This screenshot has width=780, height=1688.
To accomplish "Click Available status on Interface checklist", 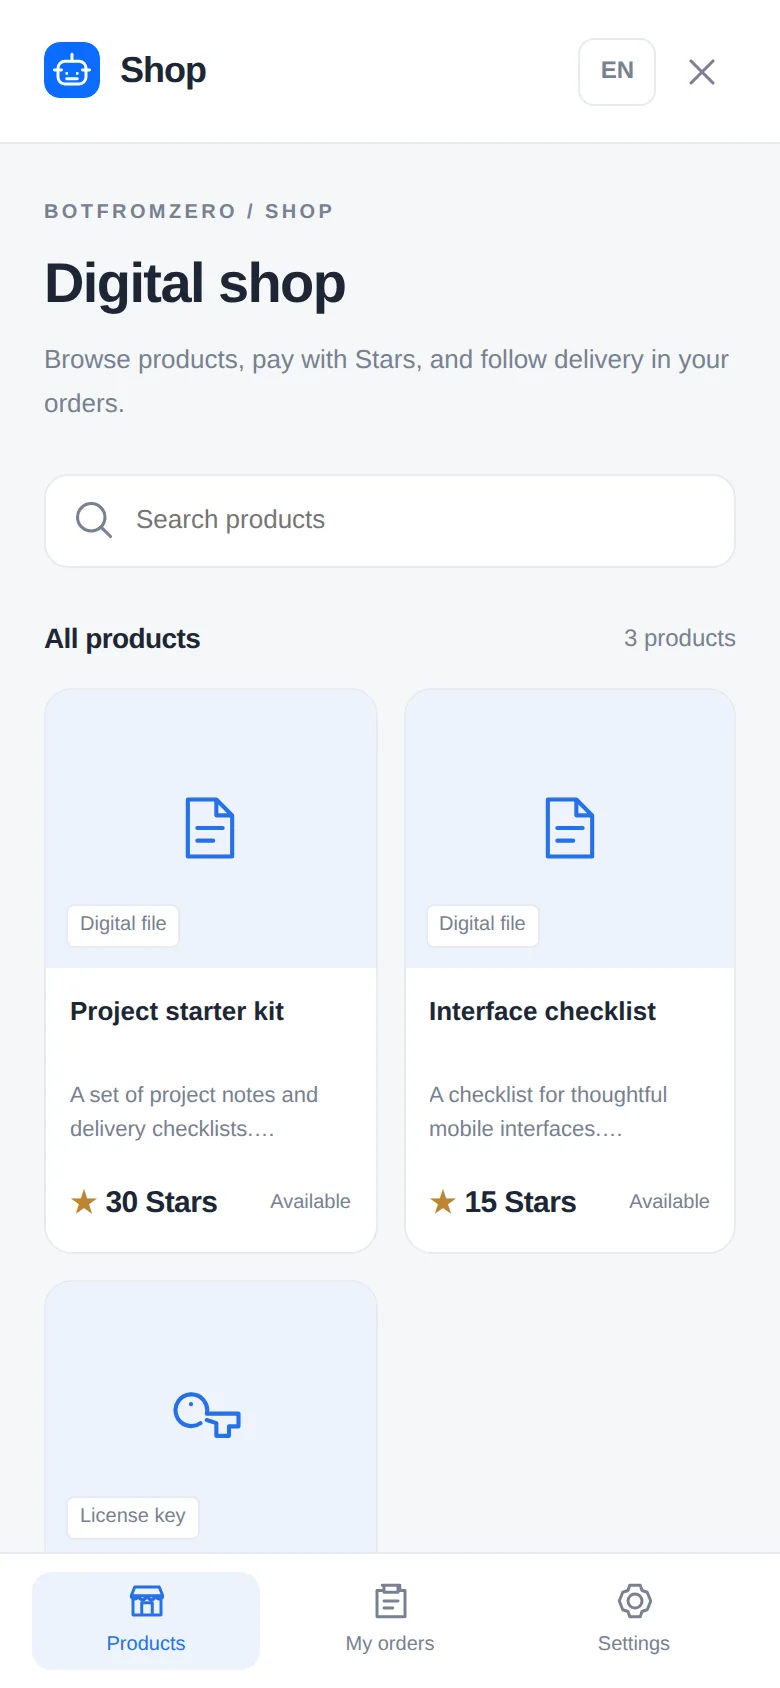I will [x=669, y=1202].
